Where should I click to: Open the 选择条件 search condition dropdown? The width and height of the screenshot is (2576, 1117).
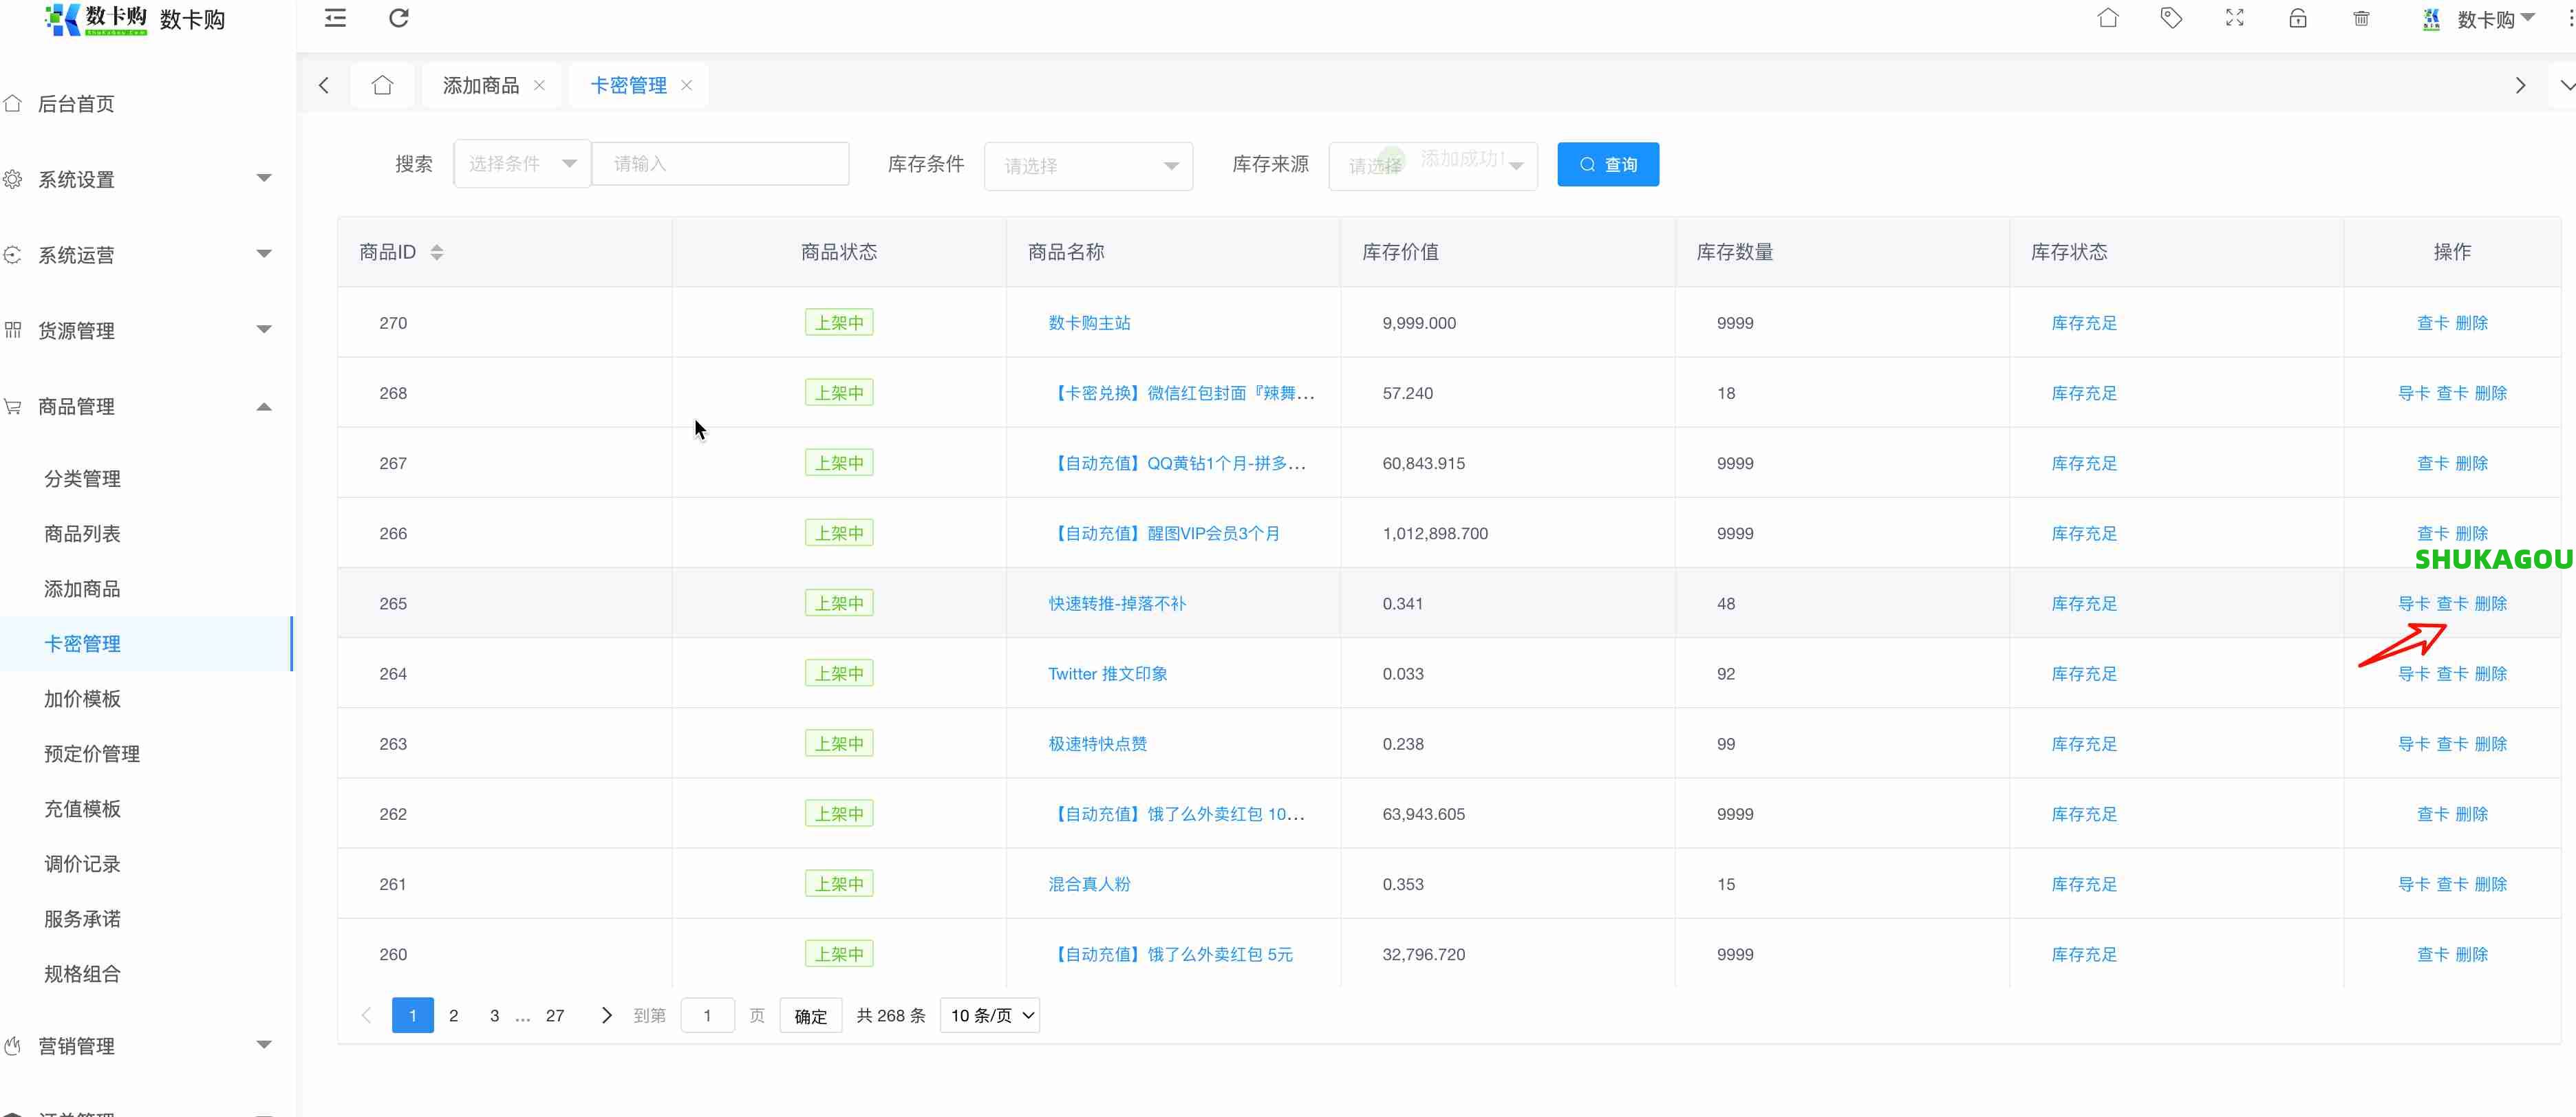pyautogui.click(x=521, y=162)
